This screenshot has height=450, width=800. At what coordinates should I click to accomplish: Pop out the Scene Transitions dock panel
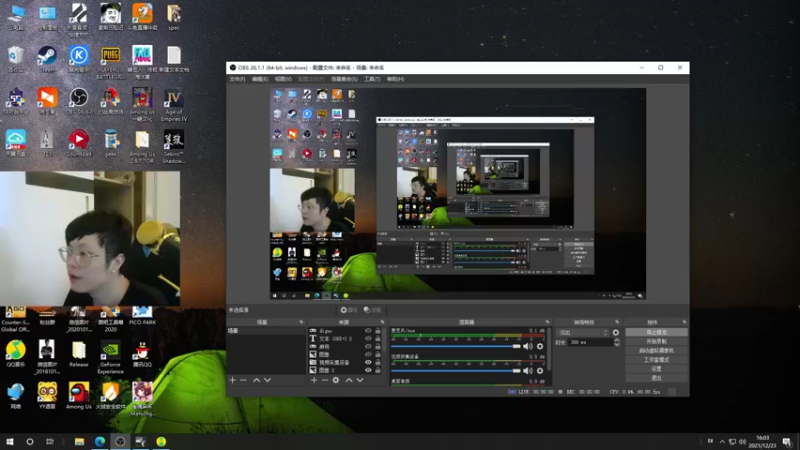pyautogui.click(x=617, y=322)
